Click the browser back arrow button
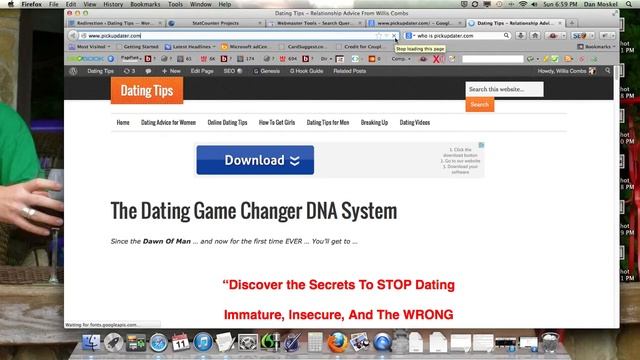This screenshot has width=640, height=360. (x=72, y=36)
